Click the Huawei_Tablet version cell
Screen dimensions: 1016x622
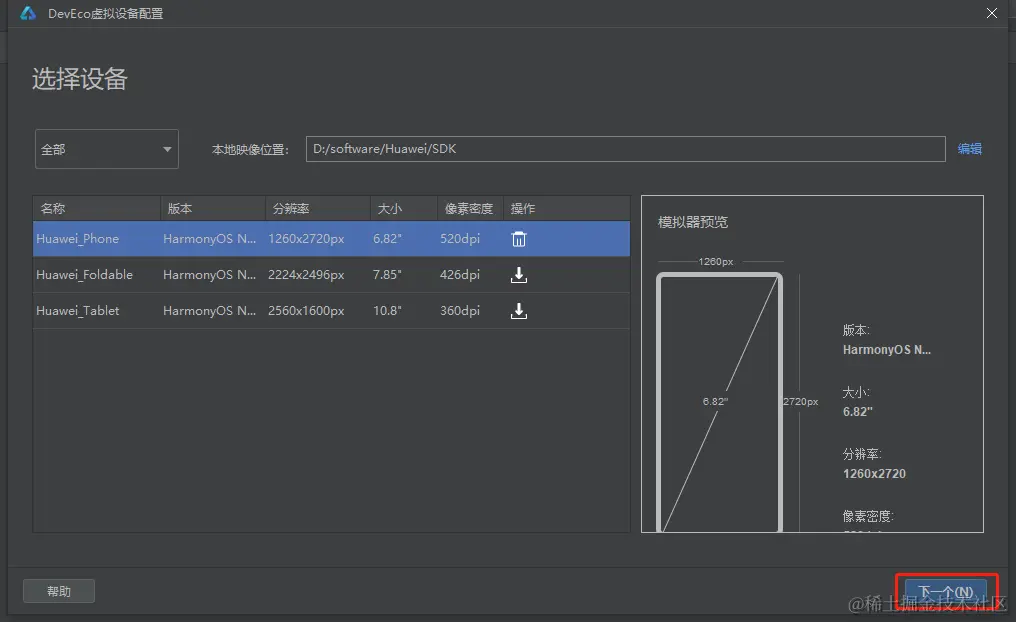click(x=210, y=311)
